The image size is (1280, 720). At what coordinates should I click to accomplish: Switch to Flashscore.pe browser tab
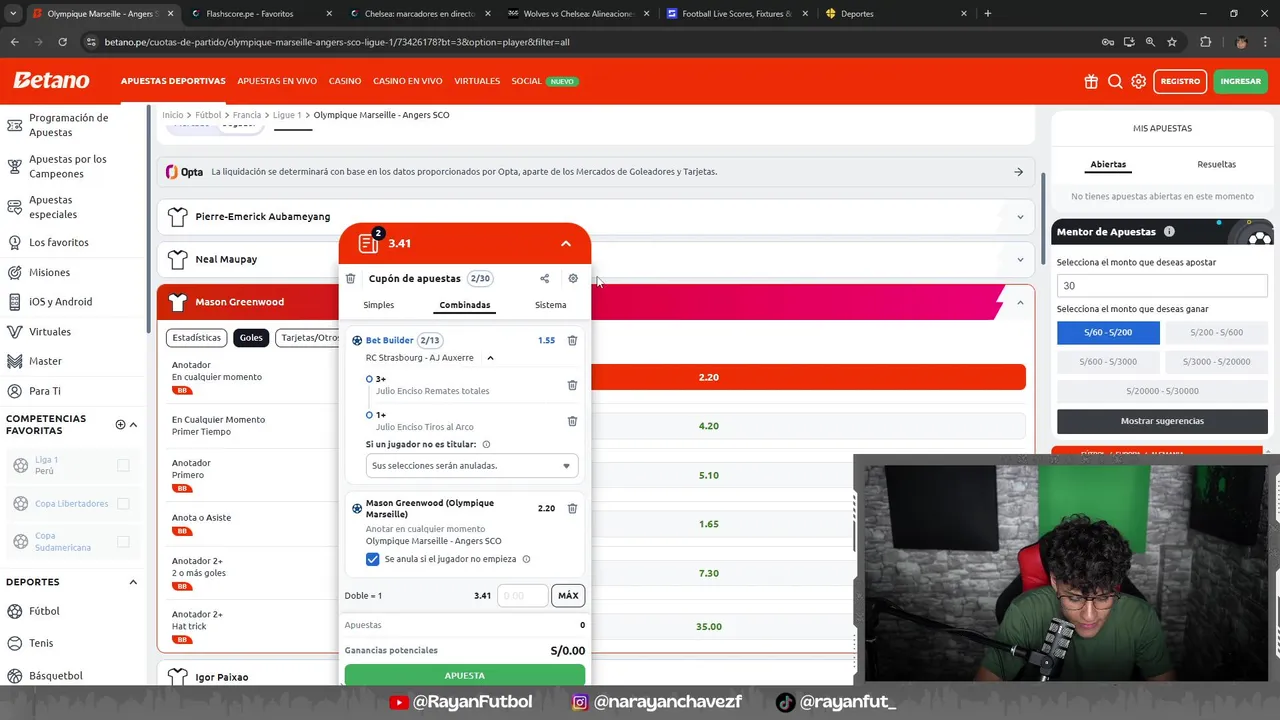pos(260,14)
